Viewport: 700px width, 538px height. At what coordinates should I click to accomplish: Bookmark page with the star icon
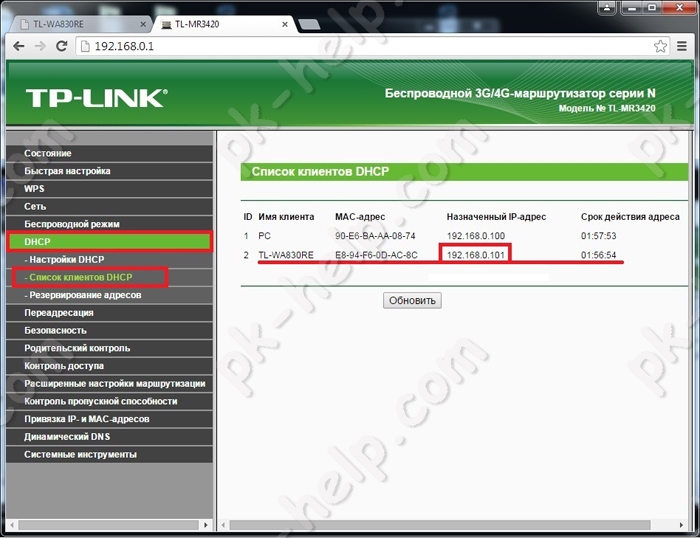(x=660, y=46)
